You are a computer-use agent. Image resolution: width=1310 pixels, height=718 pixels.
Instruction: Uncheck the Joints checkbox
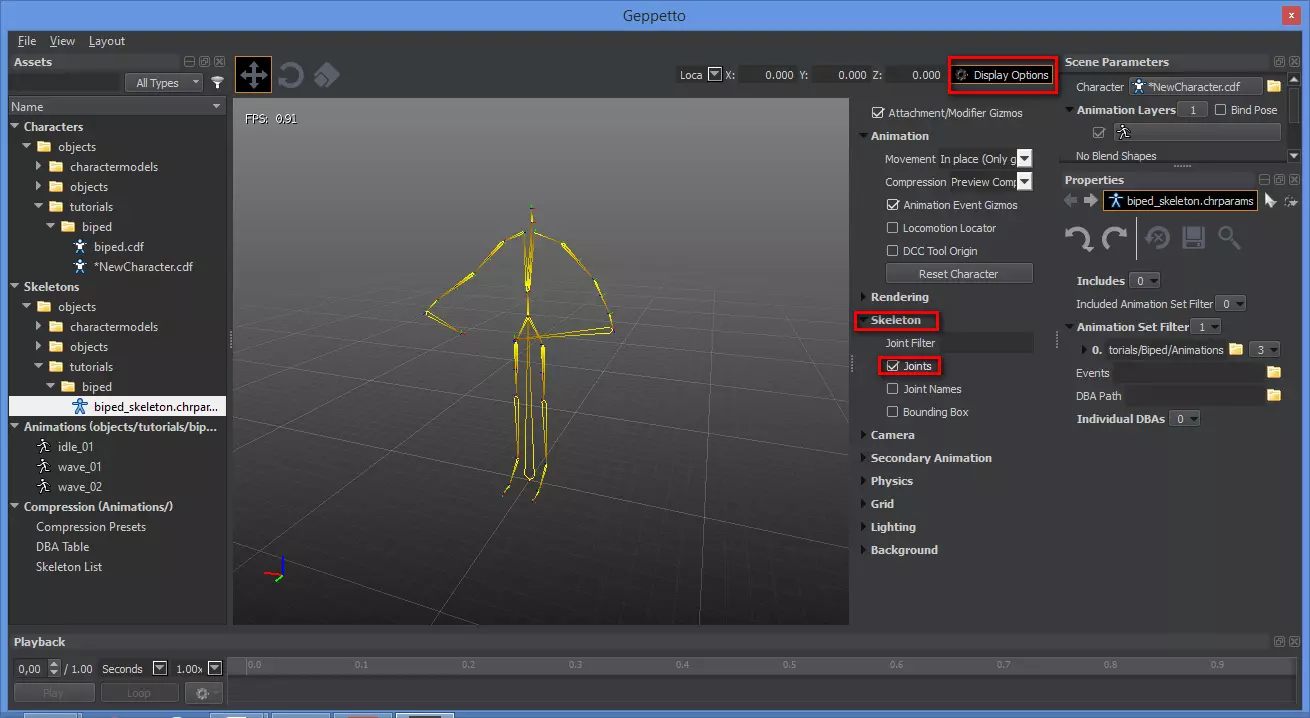(893, 366)
